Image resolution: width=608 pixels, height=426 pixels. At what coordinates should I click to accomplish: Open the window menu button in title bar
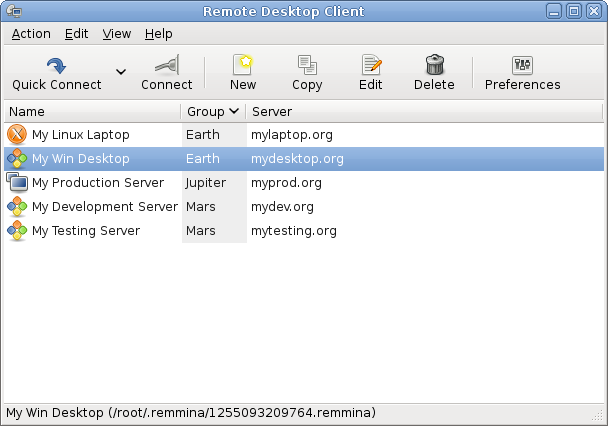tap(14, 12)
